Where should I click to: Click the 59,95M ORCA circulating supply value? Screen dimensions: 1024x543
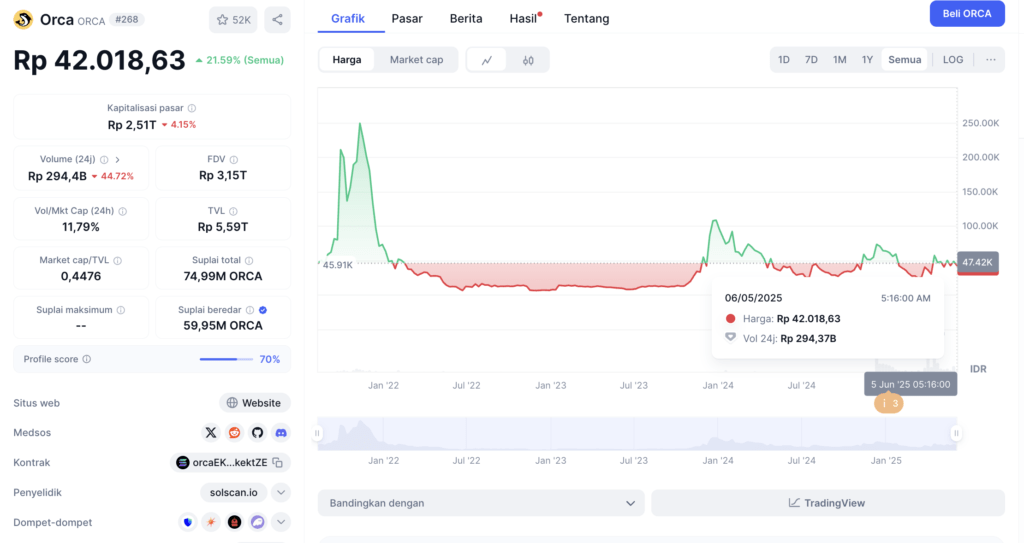223,326
